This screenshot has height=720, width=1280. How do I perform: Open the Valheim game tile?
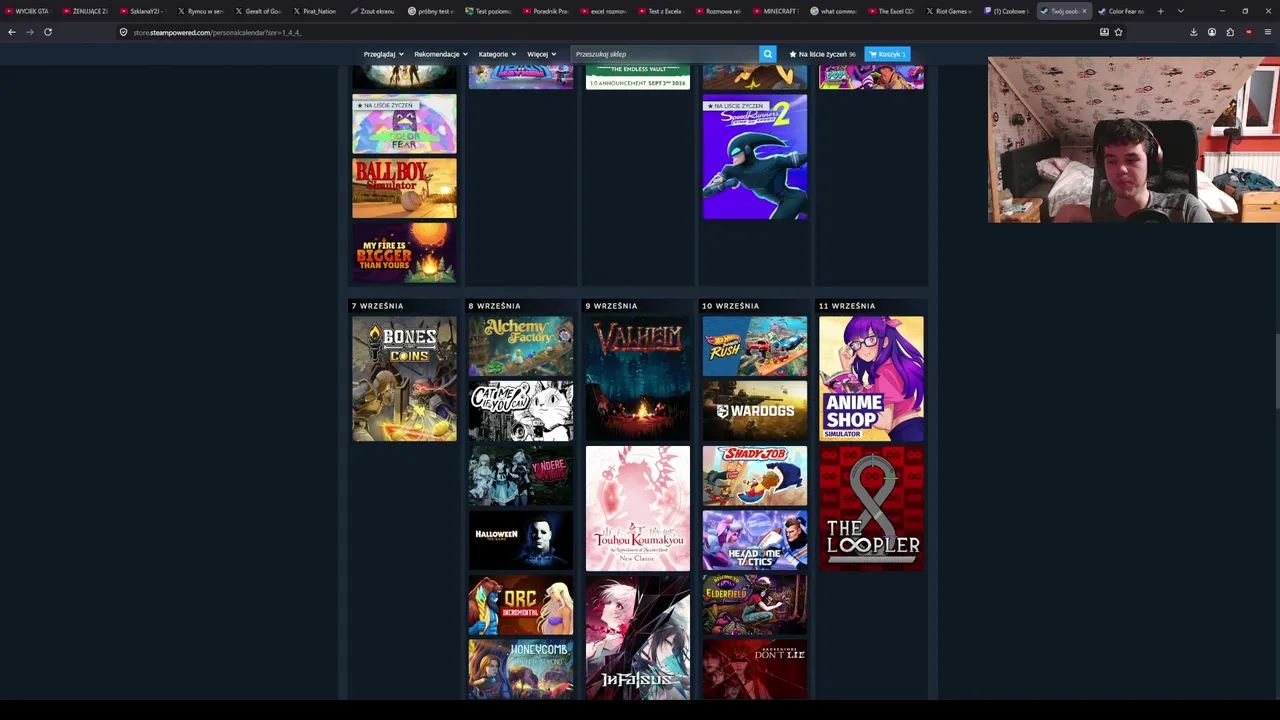638,379
